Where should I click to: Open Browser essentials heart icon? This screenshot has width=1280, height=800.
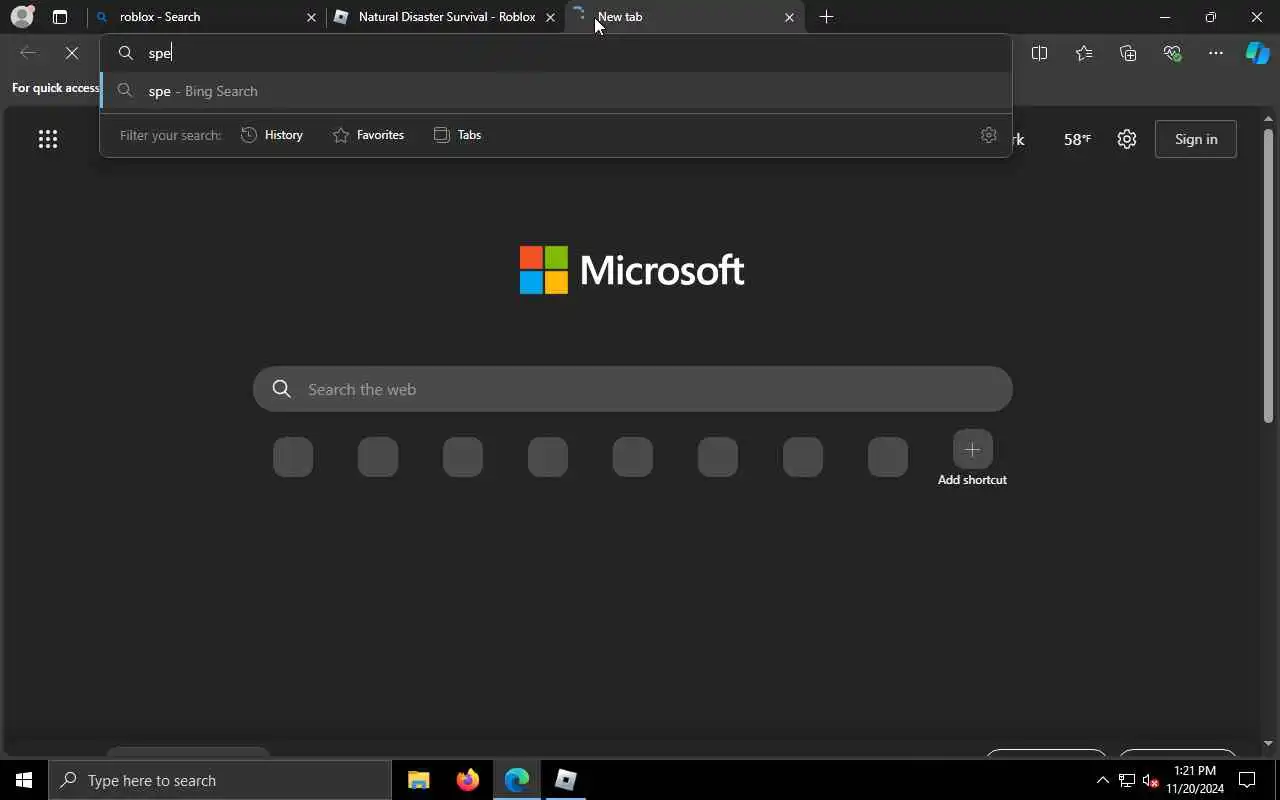[x=1172, y=53]
